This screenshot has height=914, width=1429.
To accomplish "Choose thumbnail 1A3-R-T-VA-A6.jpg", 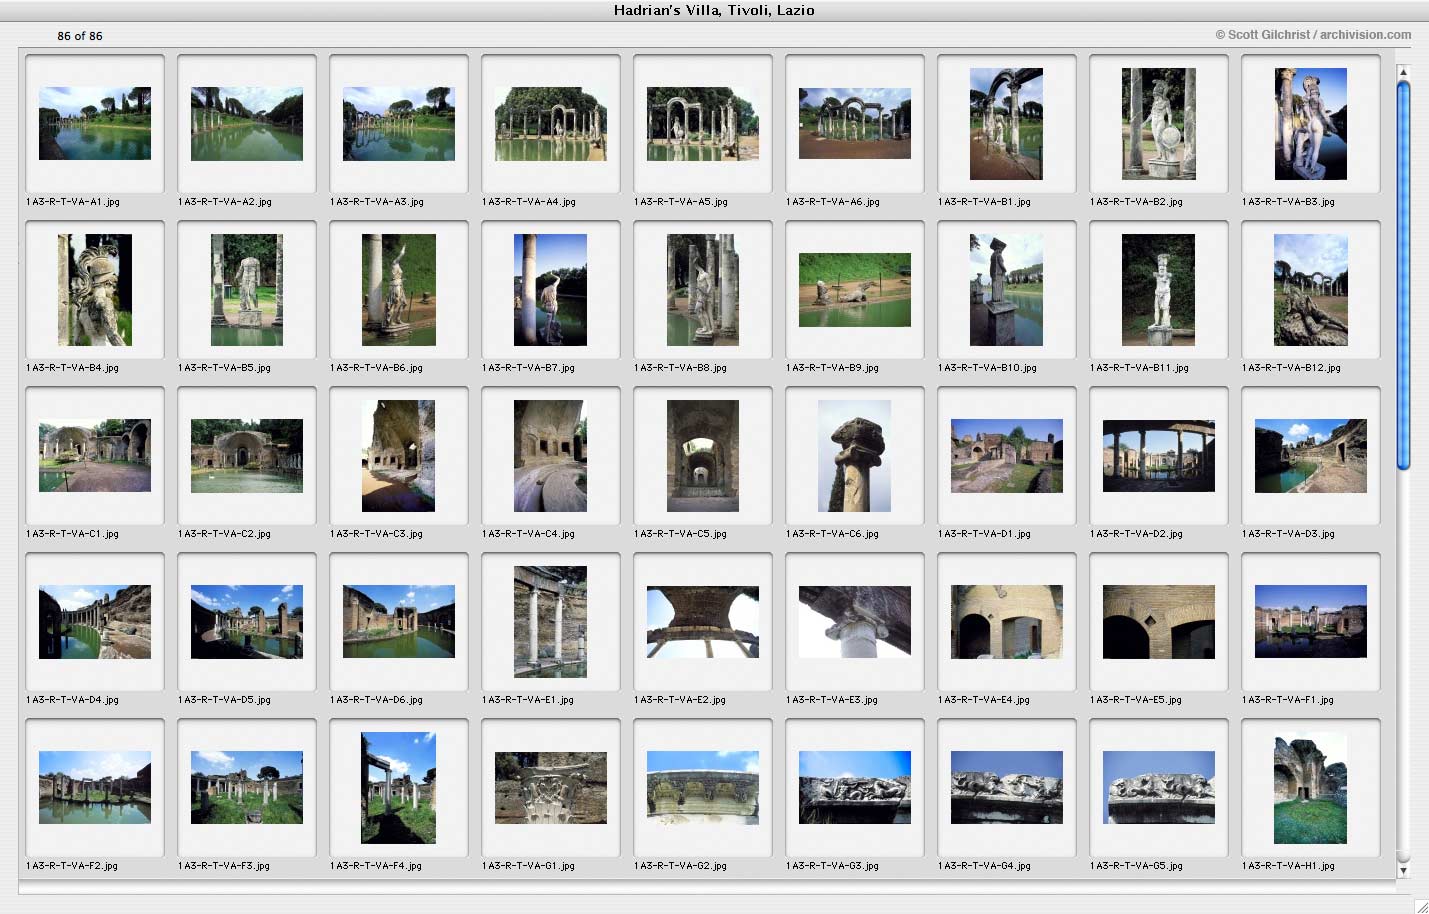I will (855, 124).
